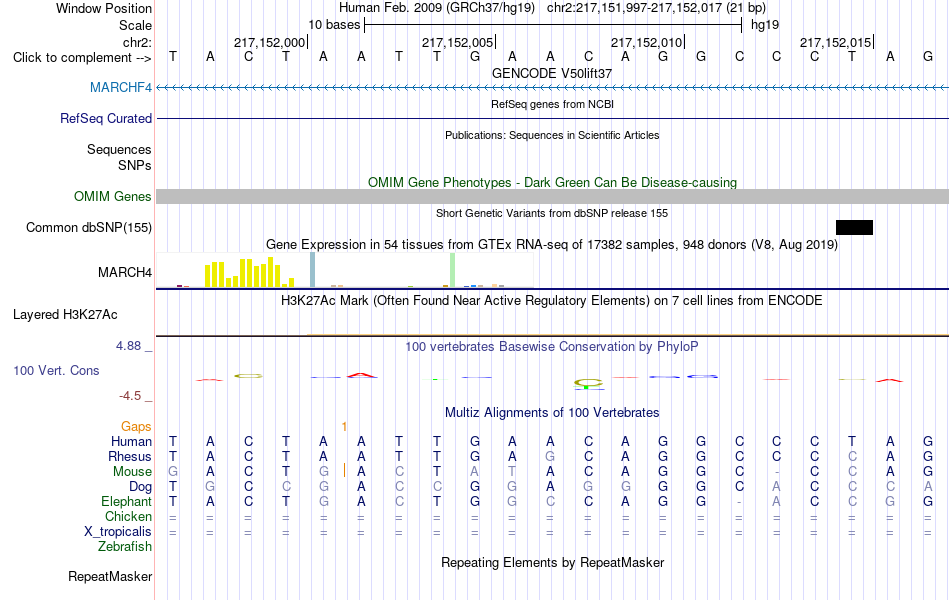Screen dimensions: 950x600
Task: Open the H3K27Ac Mark track title
Action: coord(552,301)
